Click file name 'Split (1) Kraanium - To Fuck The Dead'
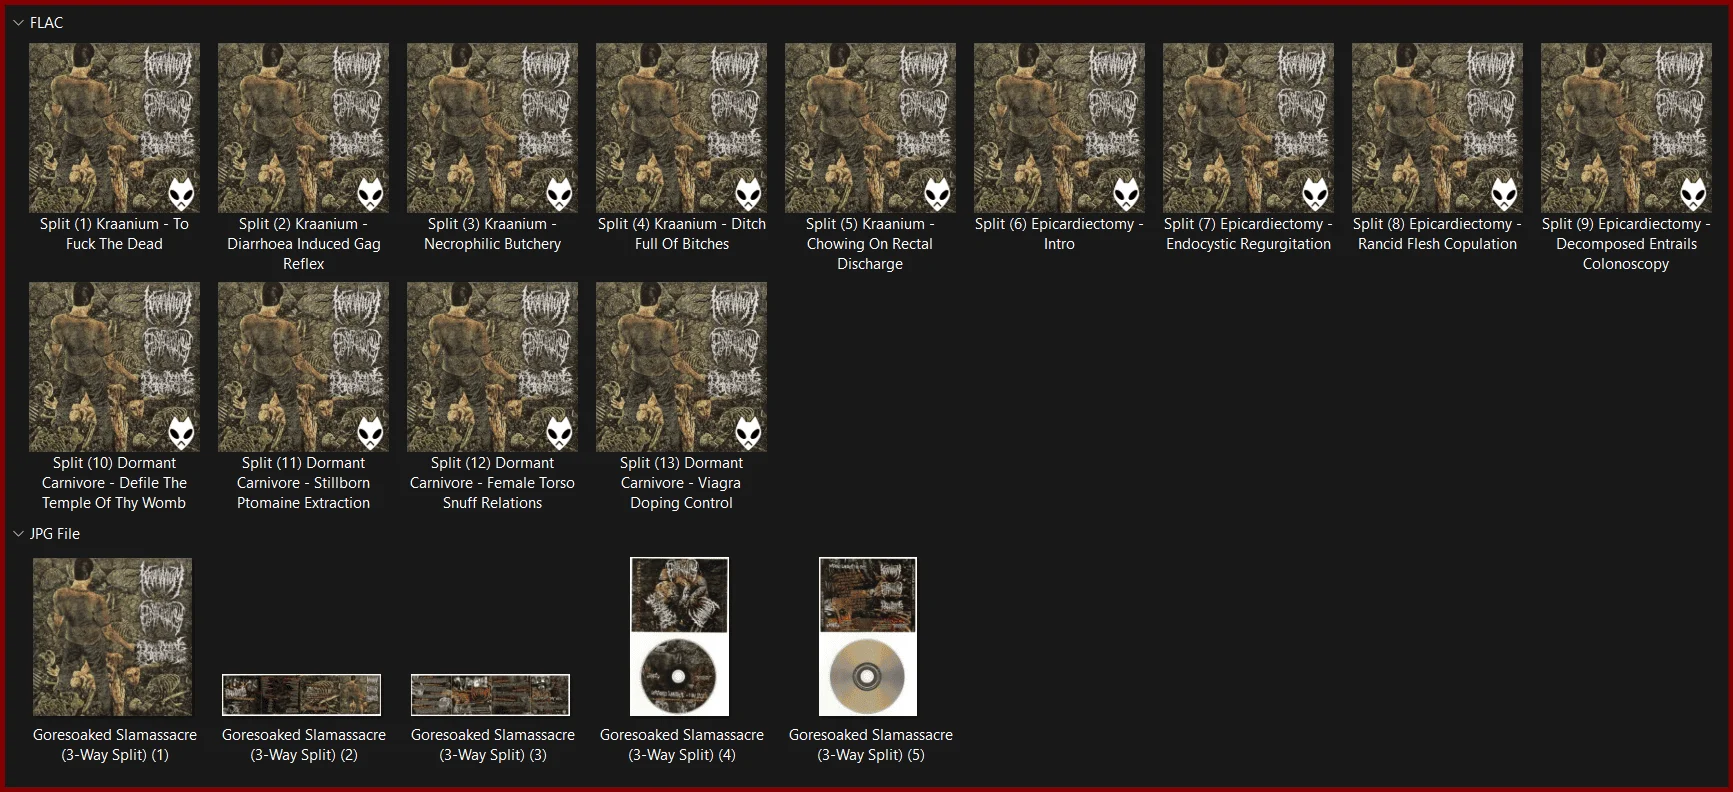This screenshot has width=1733, height=792. click(114, 234)
